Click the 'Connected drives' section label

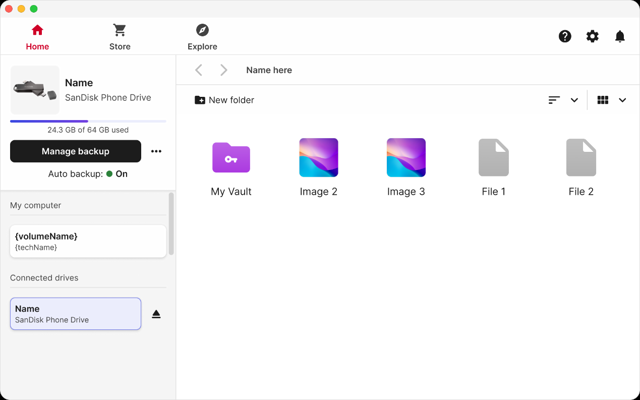(x=44, y=278)
